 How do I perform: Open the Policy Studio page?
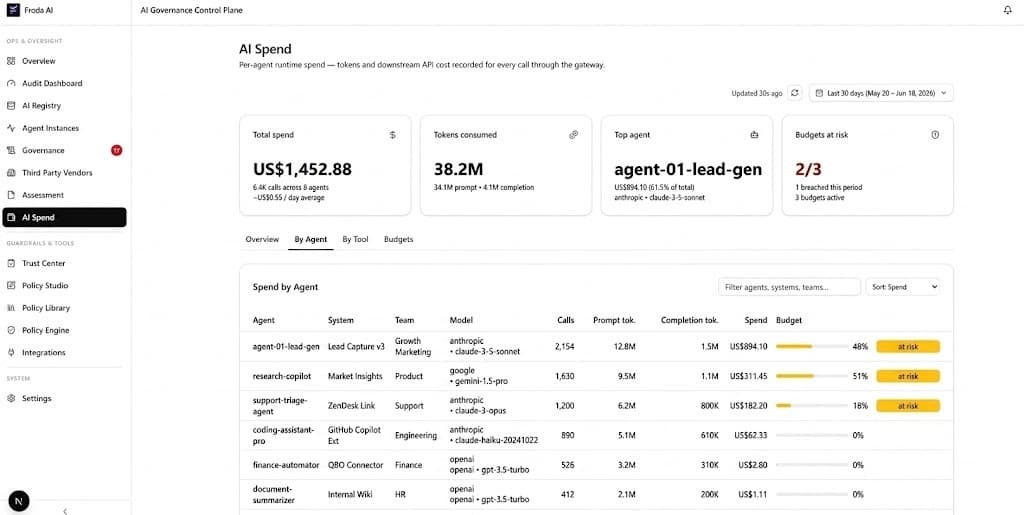click(x=64, y=285)
